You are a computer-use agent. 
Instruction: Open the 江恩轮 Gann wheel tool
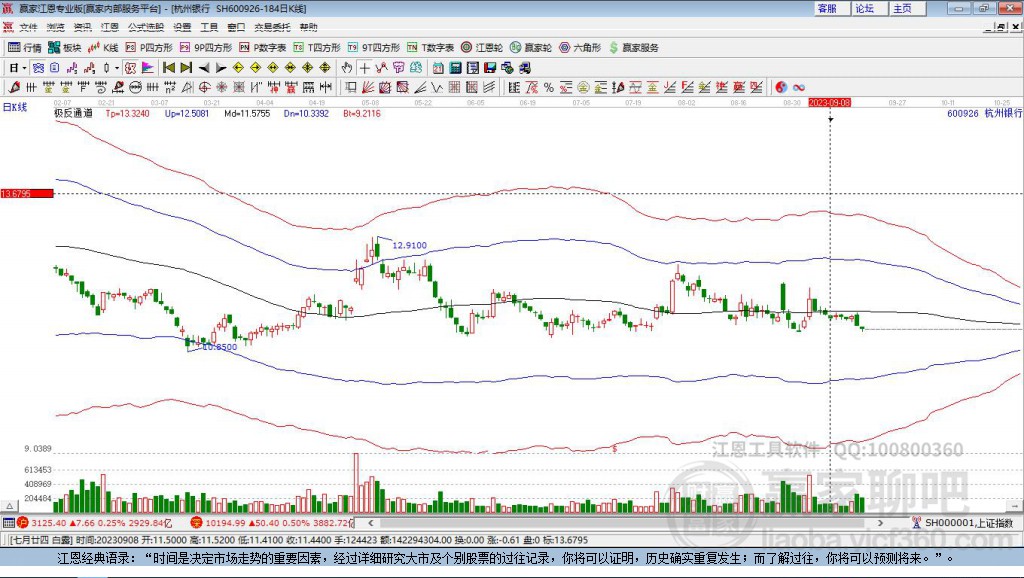(x=482, y=48)
